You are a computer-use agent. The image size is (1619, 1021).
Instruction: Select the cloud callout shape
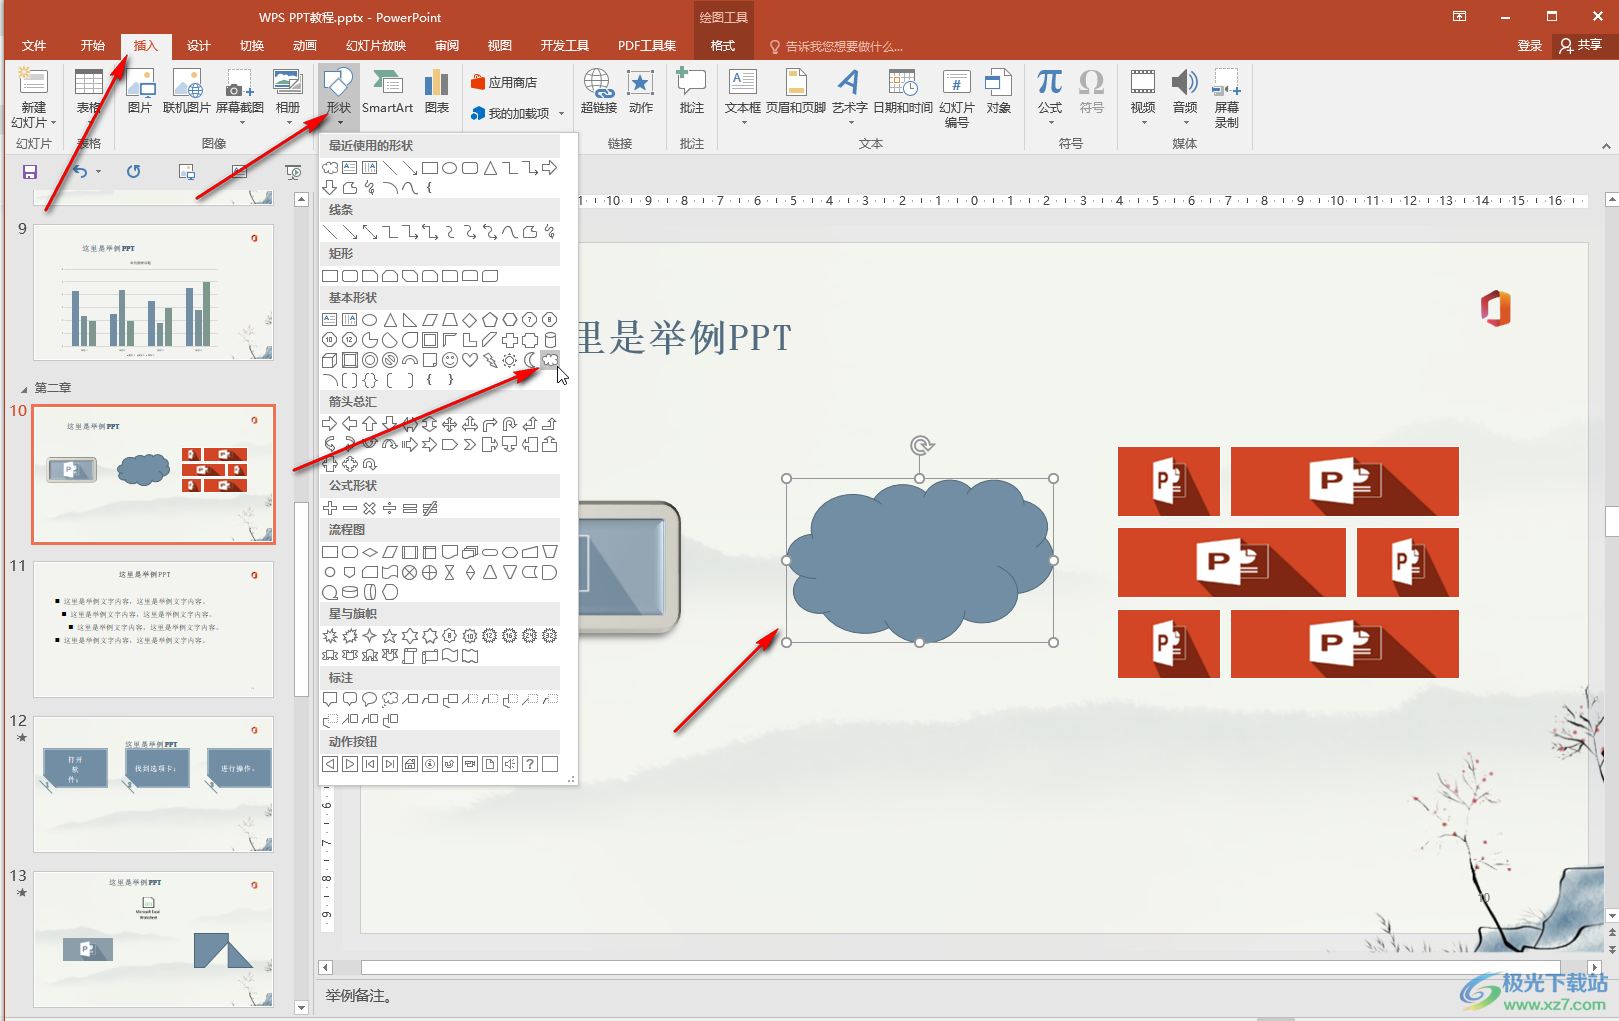[x=389, y=700]
